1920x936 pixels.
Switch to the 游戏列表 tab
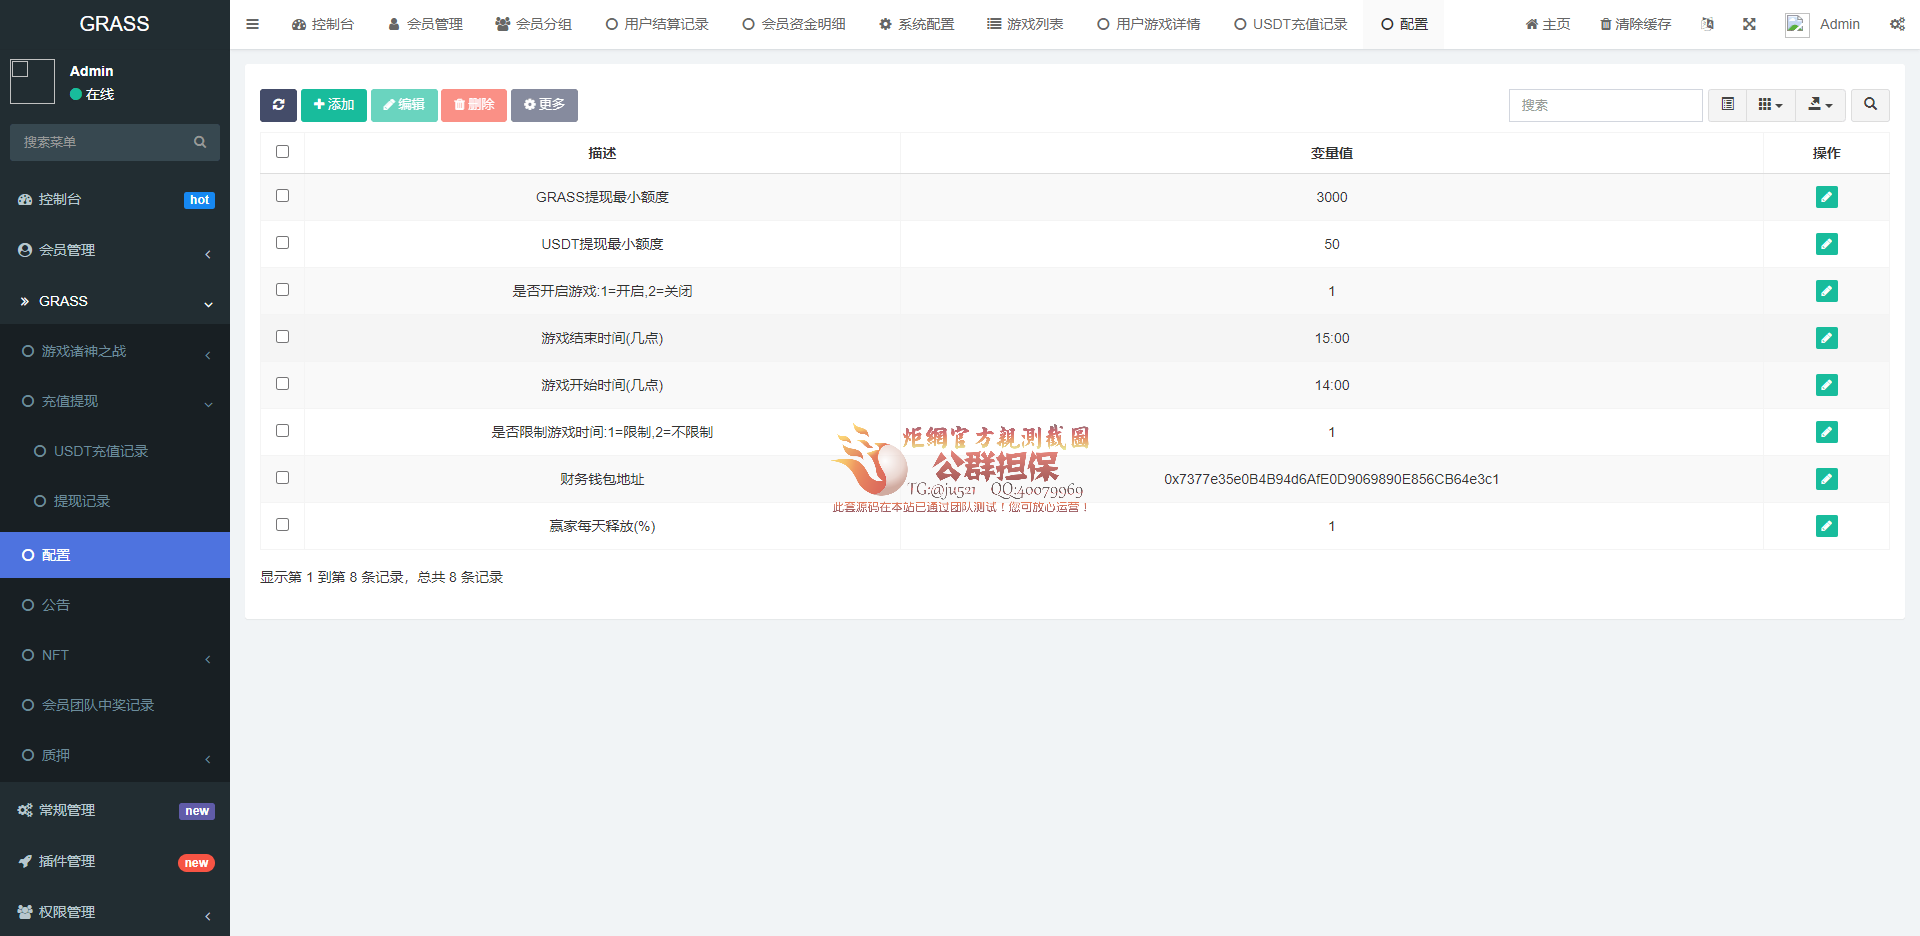[1025, 24]
